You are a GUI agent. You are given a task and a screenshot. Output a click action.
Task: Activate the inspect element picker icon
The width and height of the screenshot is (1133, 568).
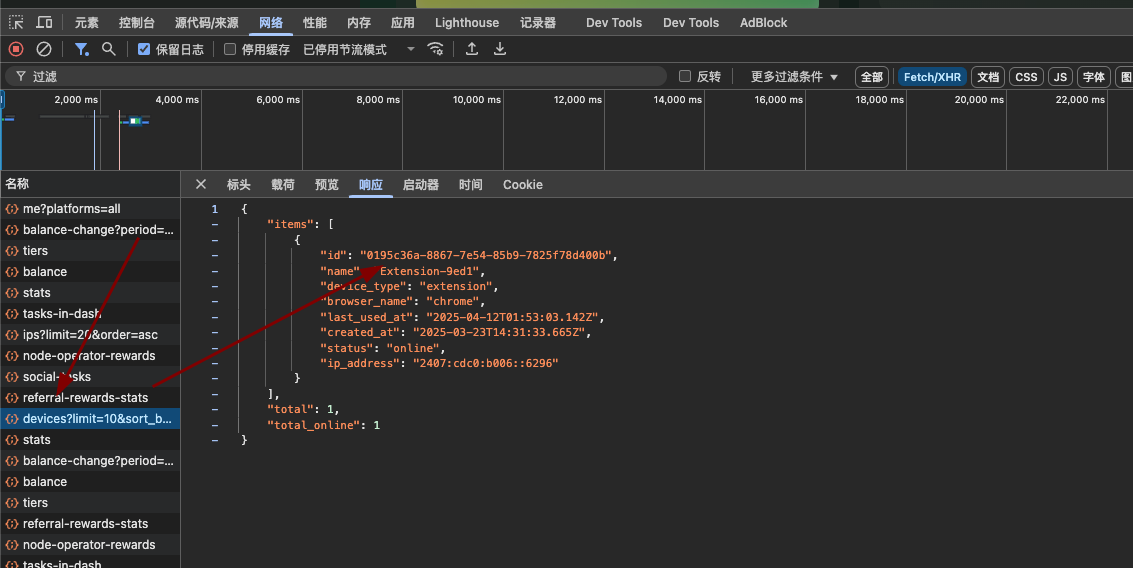(x=16, y=22)
